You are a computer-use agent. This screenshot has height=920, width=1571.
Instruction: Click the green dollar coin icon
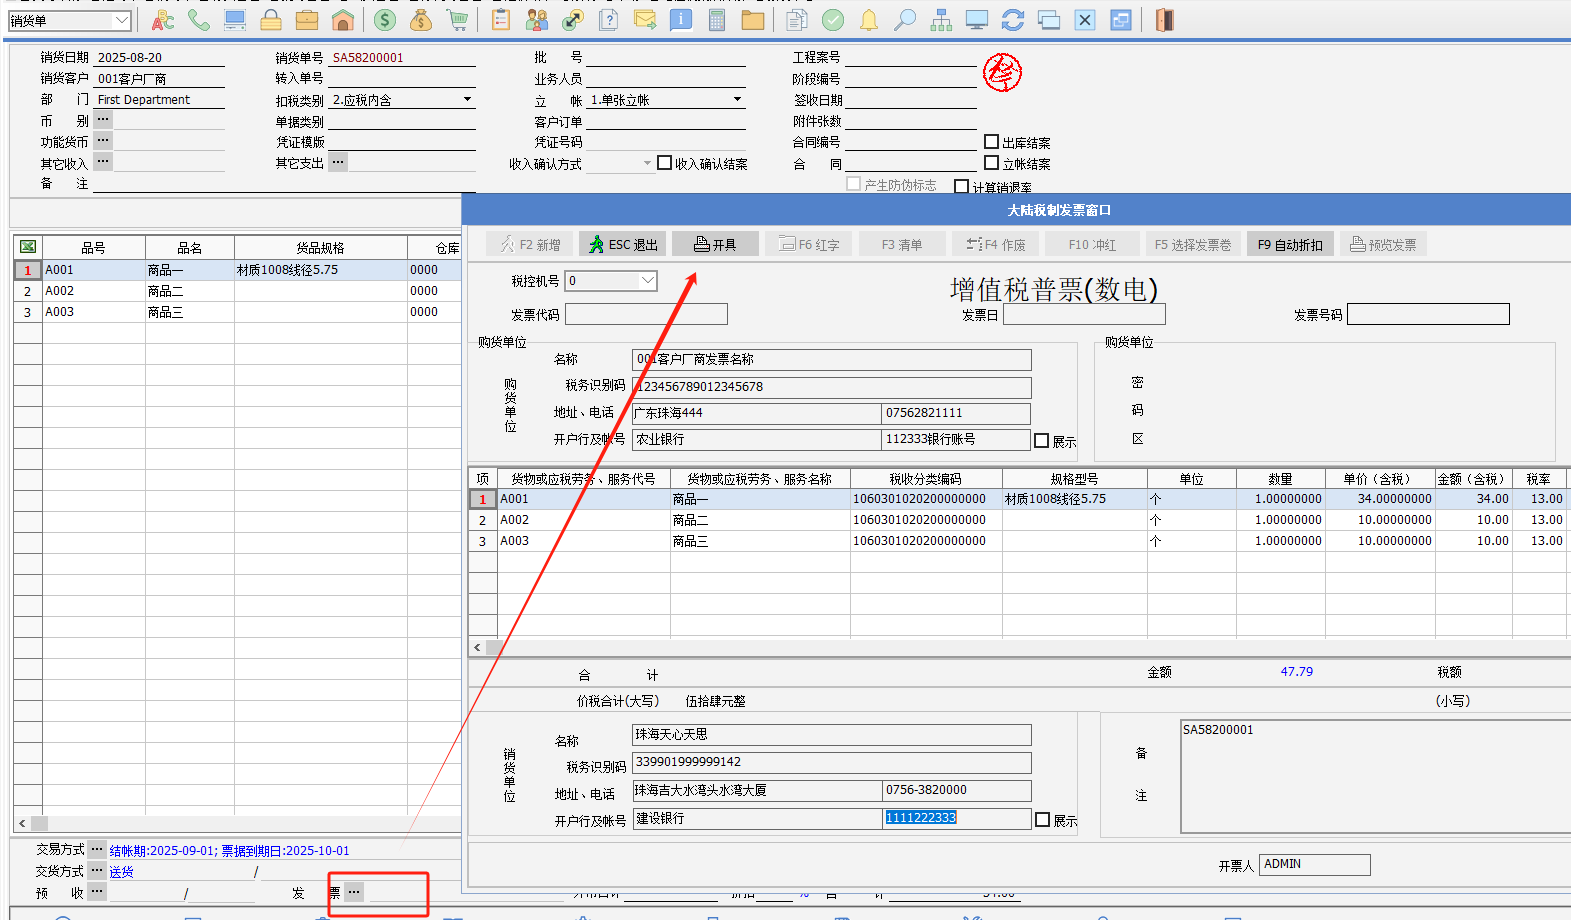(385, 20)
